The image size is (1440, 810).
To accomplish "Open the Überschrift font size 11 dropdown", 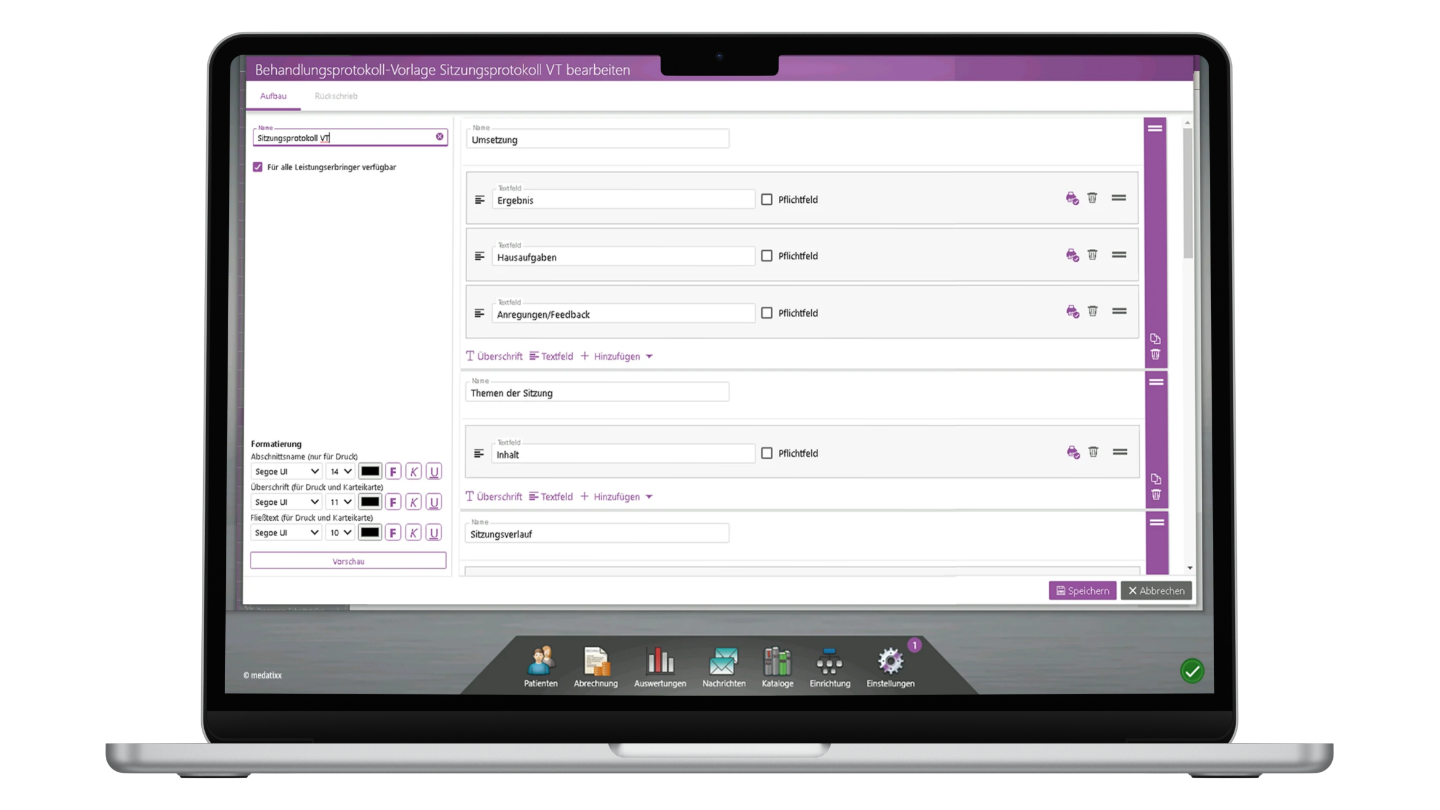I will coord(340,502).
